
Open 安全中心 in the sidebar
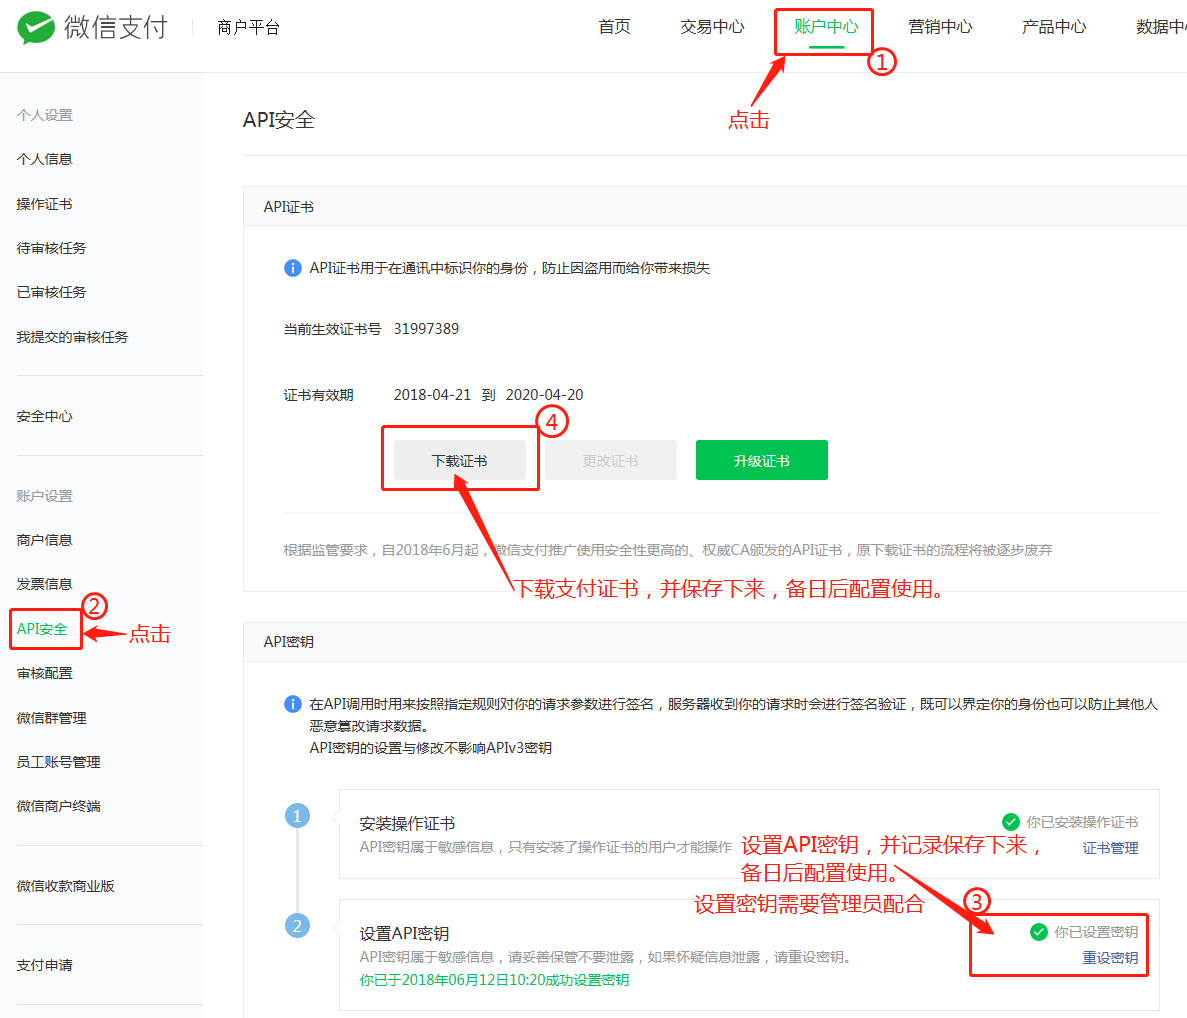click(45, 416)
